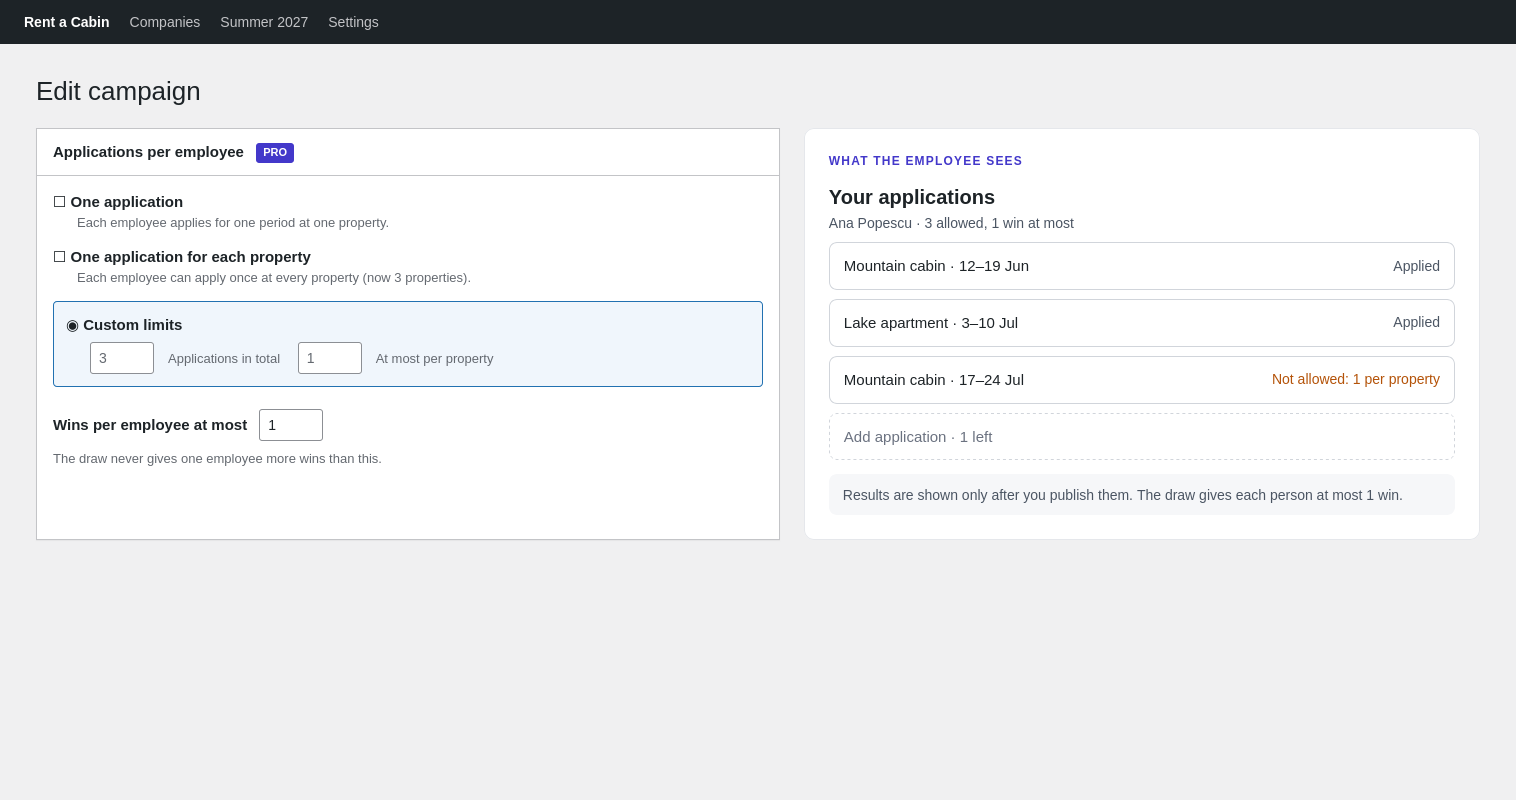Image resolution: width=1516 pixels, height=800 pixels.
Task: Click the Wins per employee at most field
Action: click(x=291, y=425)
